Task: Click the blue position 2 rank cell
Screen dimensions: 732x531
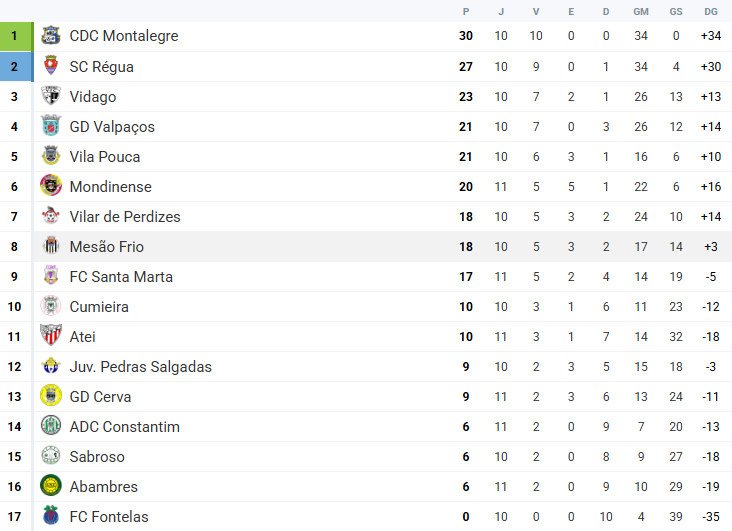Action: coord(15,66)
